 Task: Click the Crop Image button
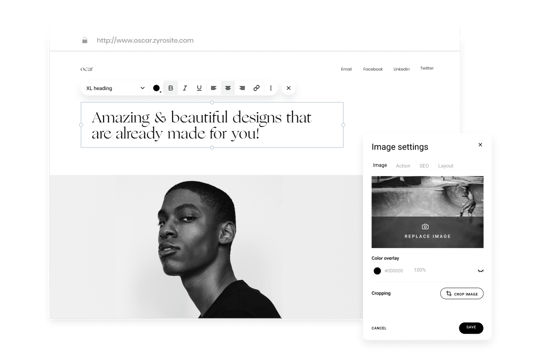[x=462, y=294]
